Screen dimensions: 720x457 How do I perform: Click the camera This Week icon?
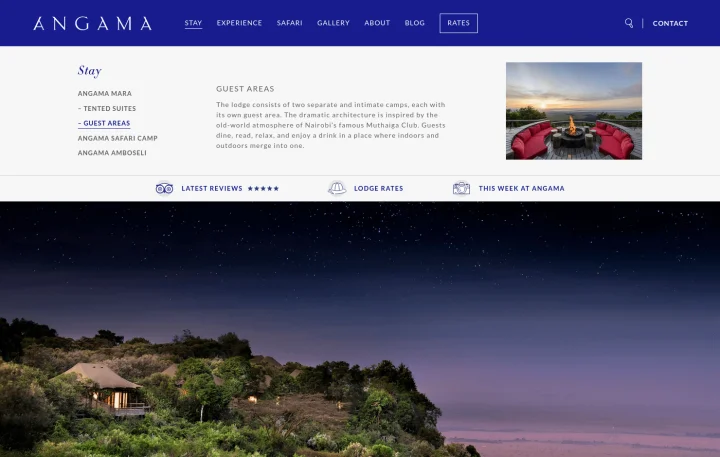(x=461, y=188)
